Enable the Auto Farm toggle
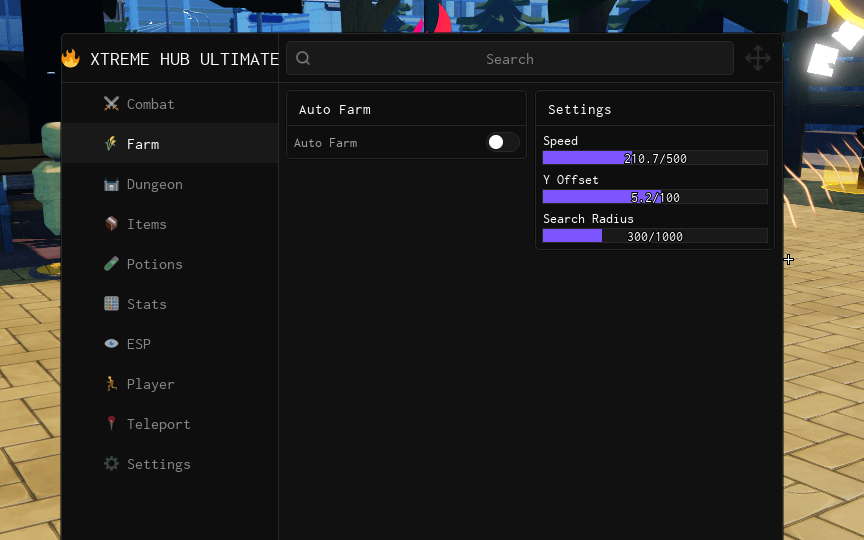864x540 pixels. [x=503, y=142]
